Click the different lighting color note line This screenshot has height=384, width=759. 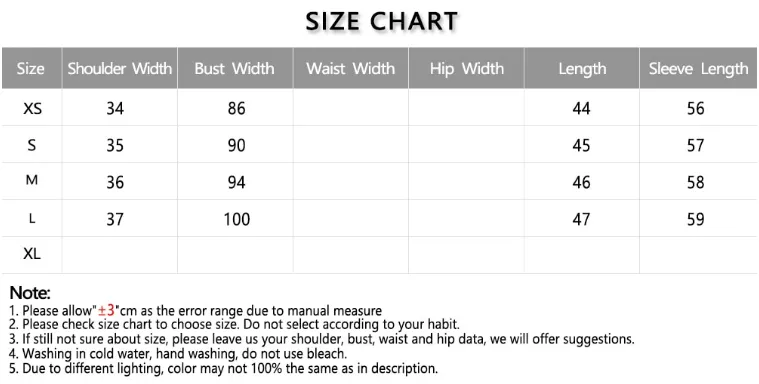[x=224, y=369]
